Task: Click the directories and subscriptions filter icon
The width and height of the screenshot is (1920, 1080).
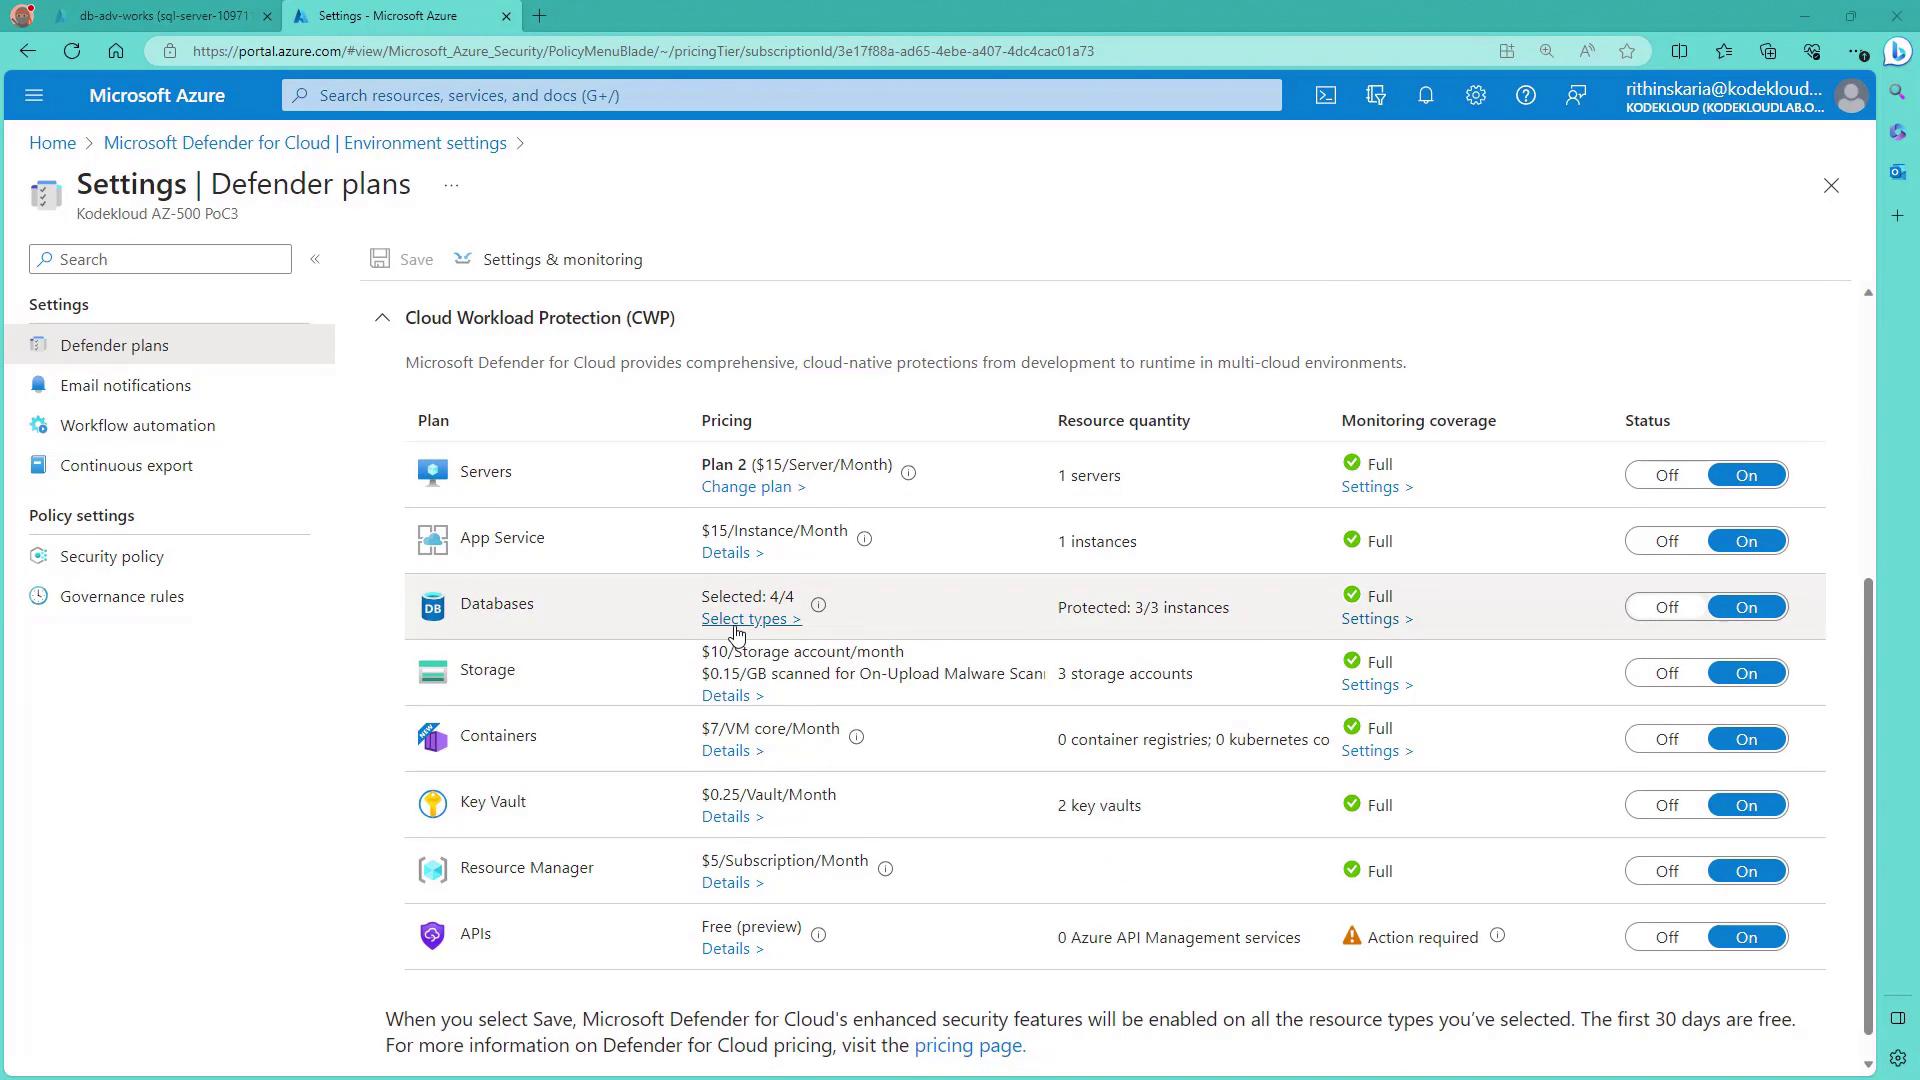Action: click(x=1375, y=96)
